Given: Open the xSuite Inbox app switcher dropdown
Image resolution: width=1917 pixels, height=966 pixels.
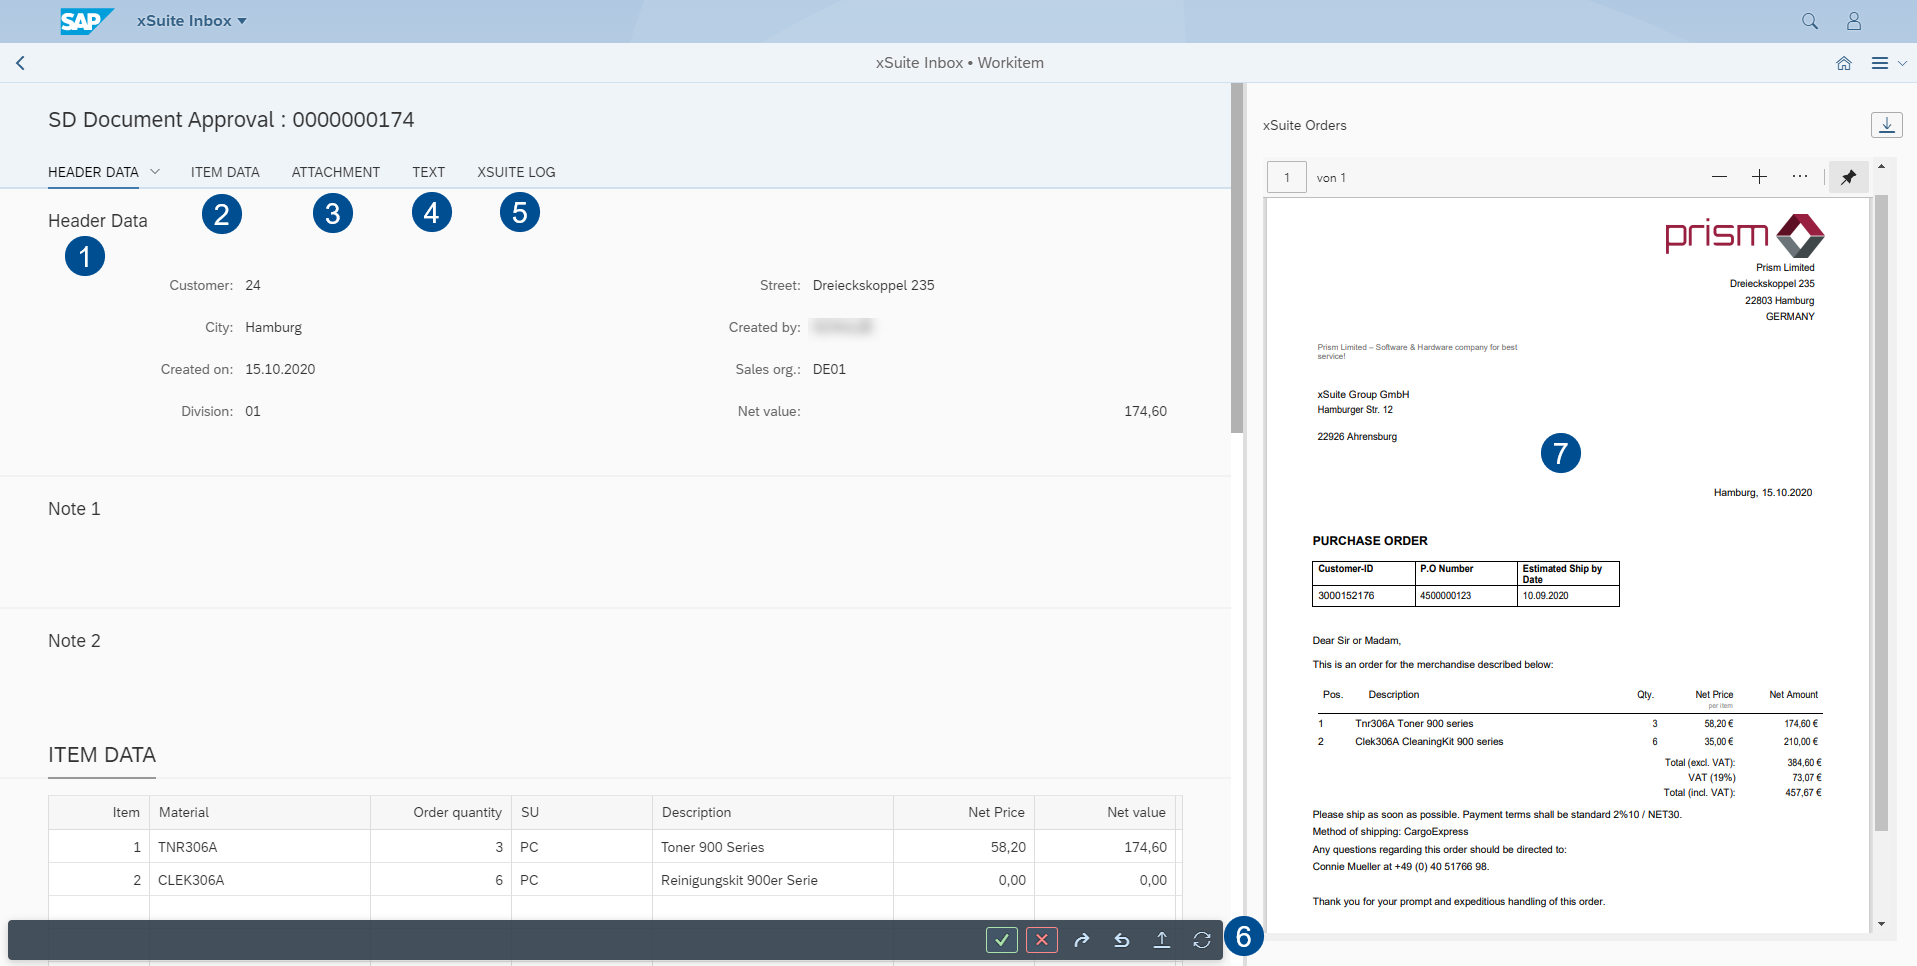Looking at the screenshot, I should click(x=191, y=20).
